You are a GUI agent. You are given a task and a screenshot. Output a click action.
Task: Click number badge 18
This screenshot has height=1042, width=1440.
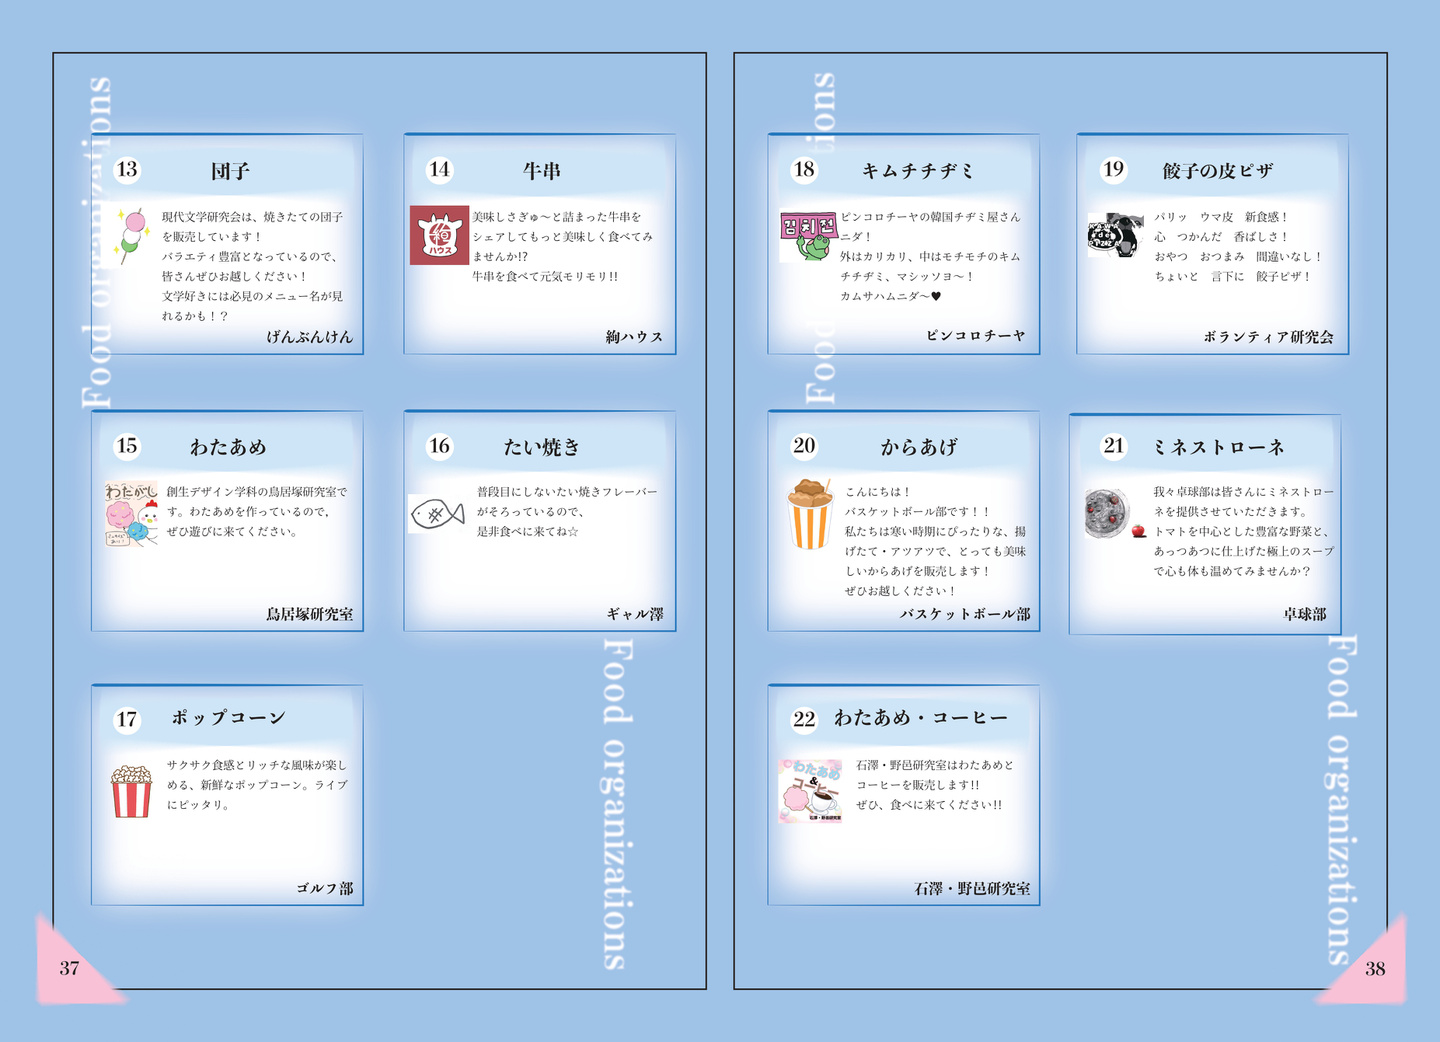coord(804,169)
